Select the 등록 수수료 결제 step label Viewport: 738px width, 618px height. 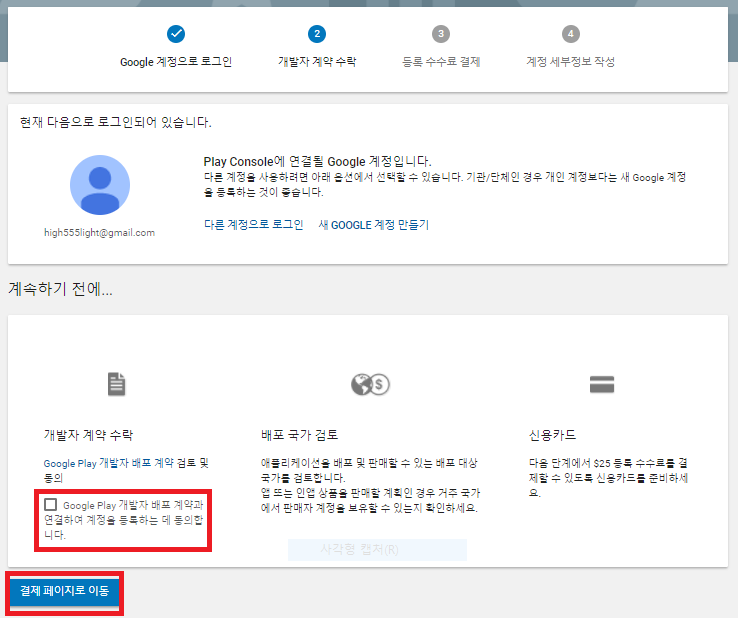pyautogui.click(x=441, y=61)
